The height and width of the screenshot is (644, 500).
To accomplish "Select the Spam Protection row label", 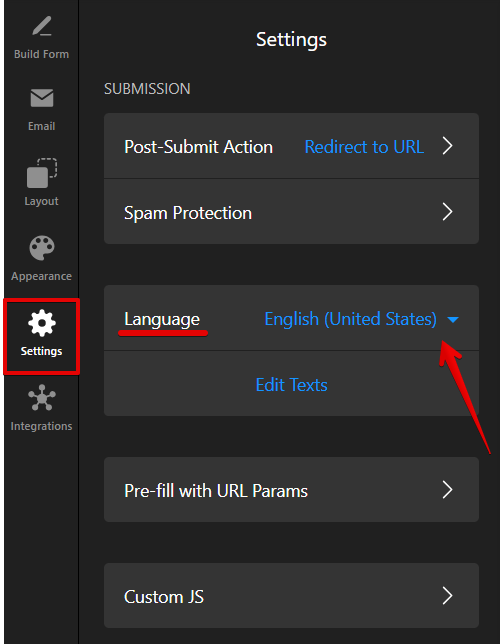I will click(188, 213).
